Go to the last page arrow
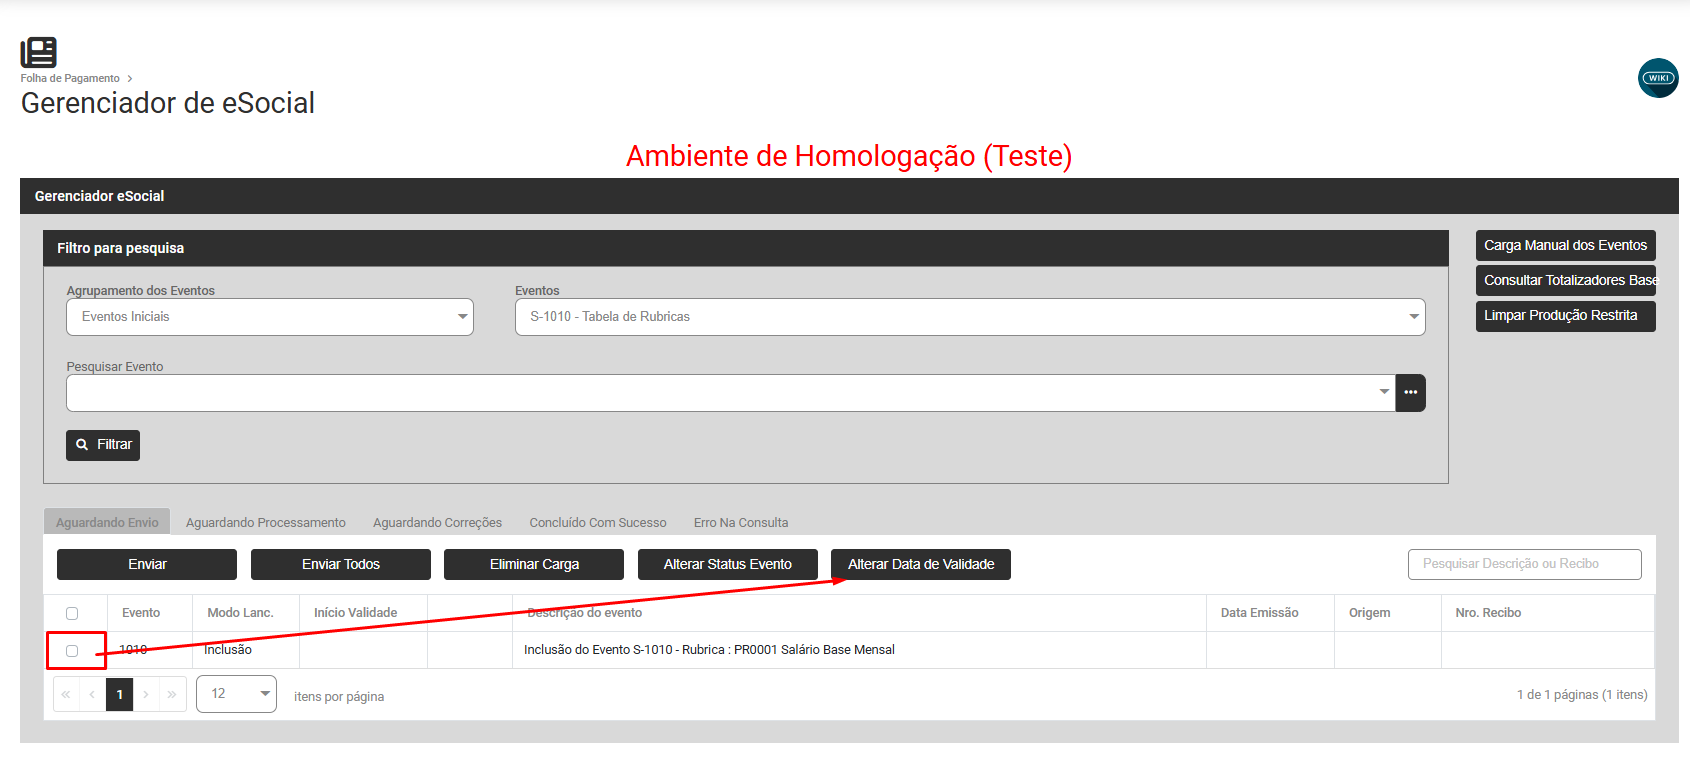This screenshot has height=765, width=1690. click(172, 694)
